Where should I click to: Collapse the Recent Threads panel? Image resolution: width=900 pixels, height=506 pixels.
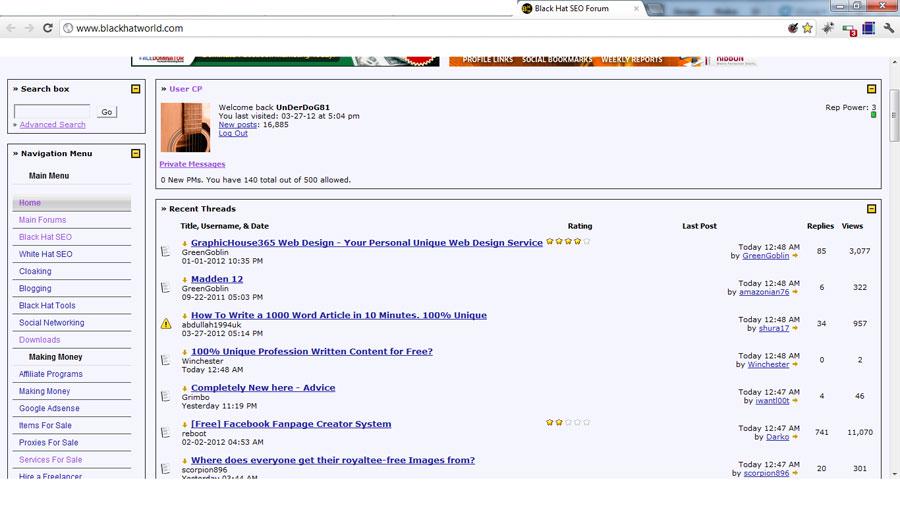(871, 209)
